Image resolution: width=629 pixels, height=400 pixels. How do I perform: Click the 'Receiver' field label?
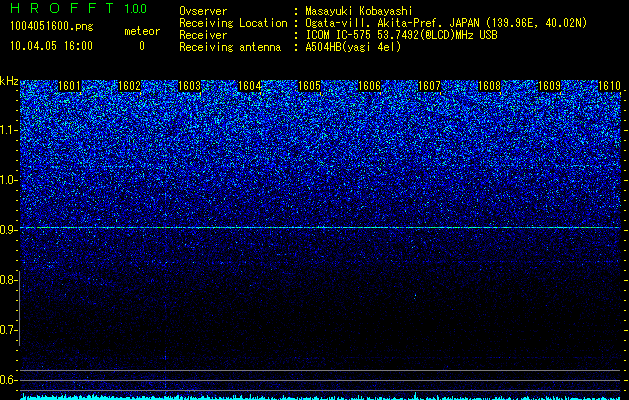pos(203,35)
